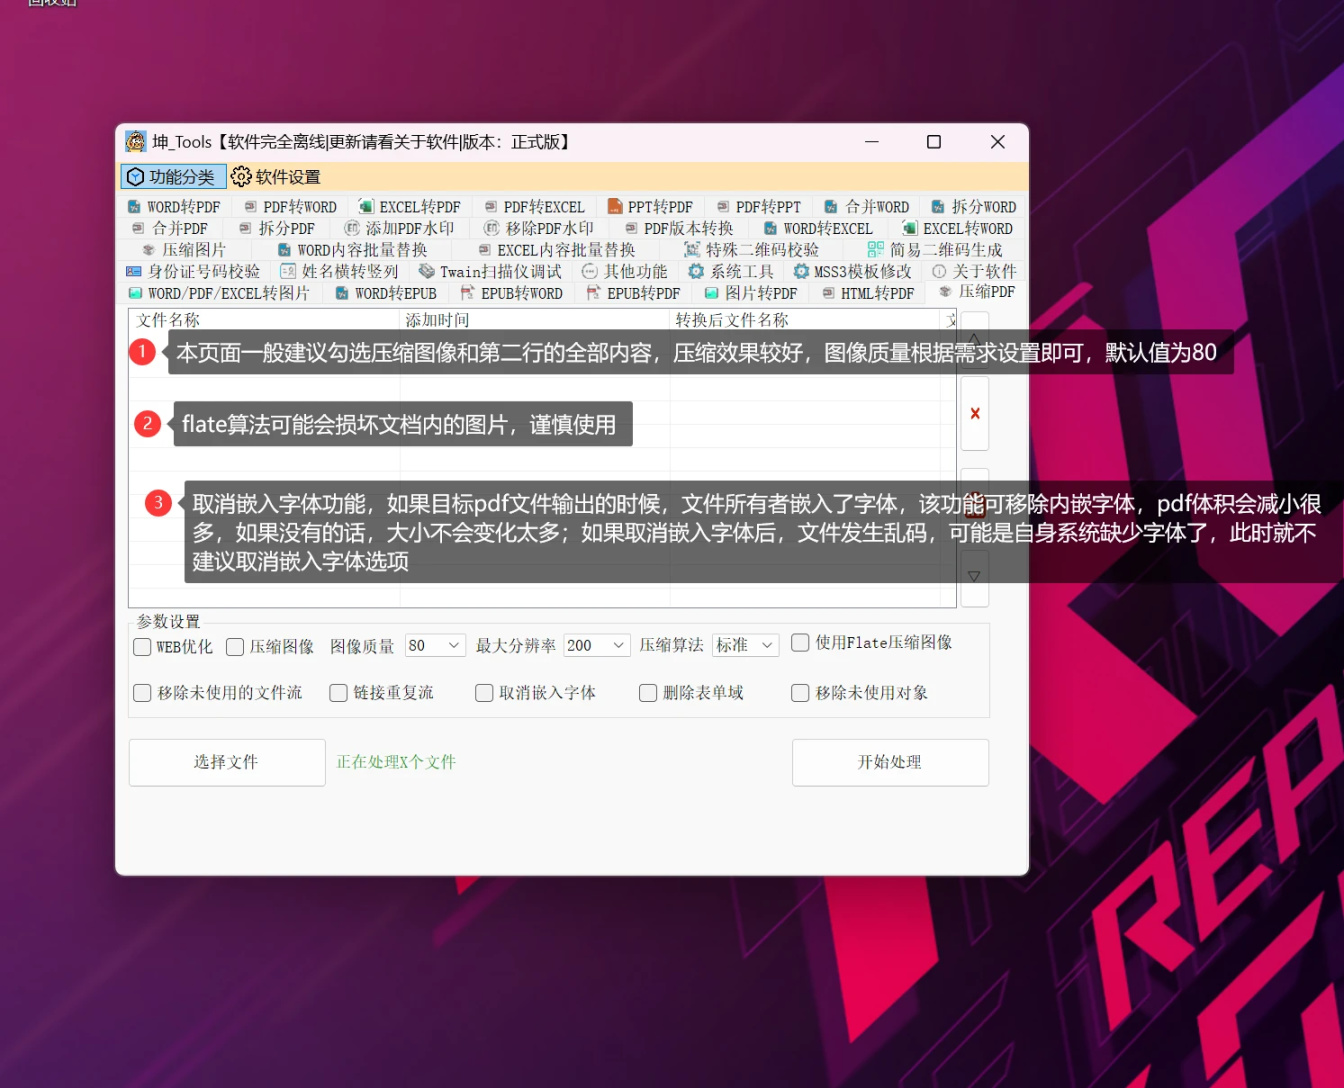Click the 其他功能 ellipsis icon
Screen dimensions: 1344x1088
[590, 271]
